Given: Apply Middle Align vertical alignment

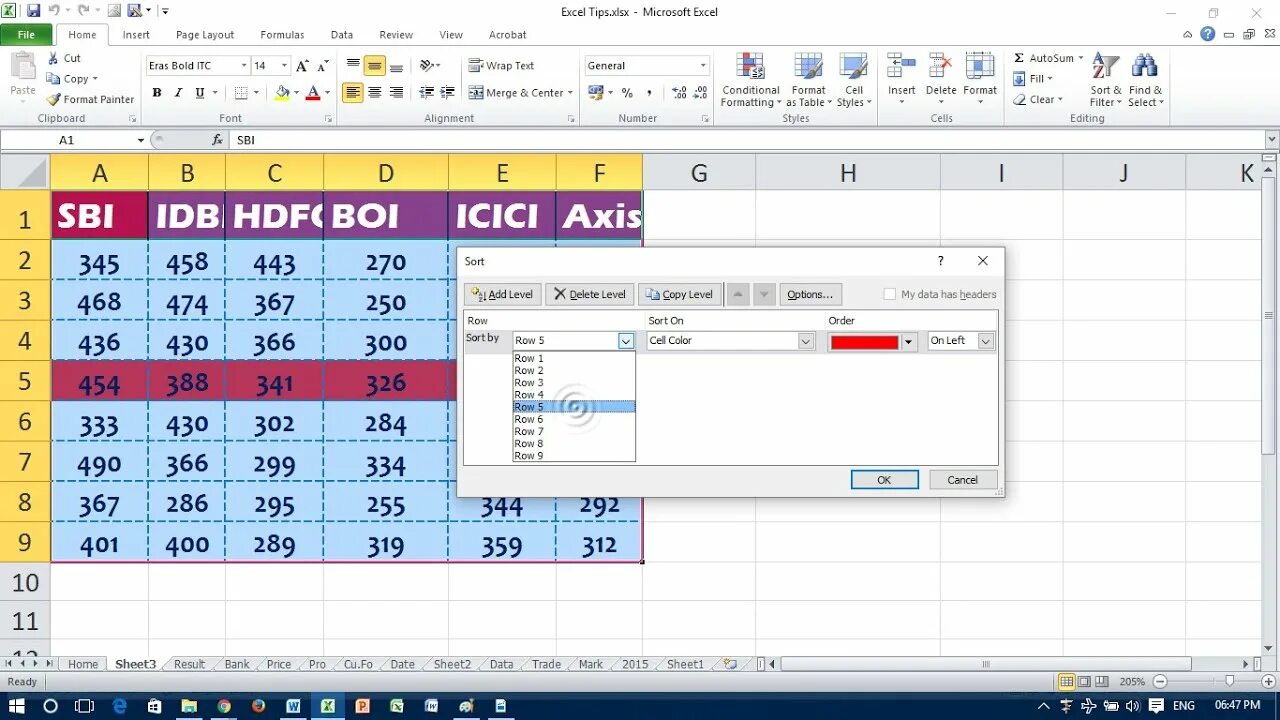Looking at the screenshot, I should [374, 66].
